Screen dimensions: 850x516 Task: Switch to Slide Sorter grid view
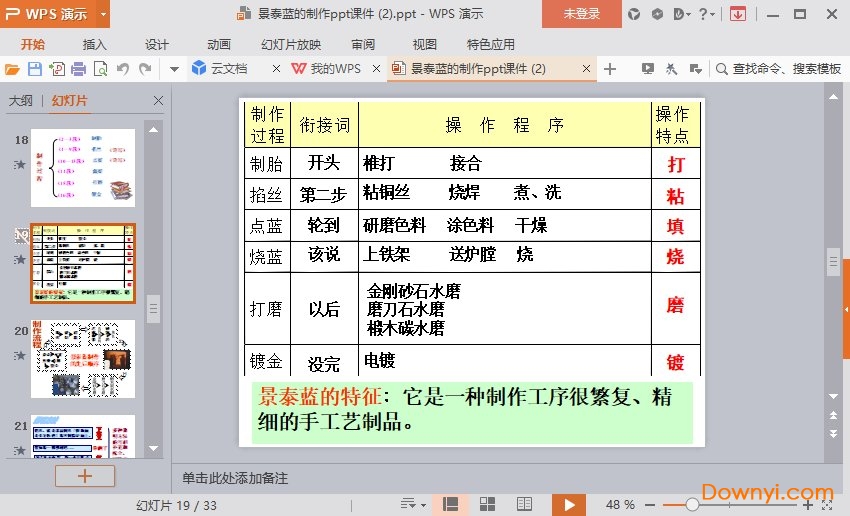coord(488,505)
